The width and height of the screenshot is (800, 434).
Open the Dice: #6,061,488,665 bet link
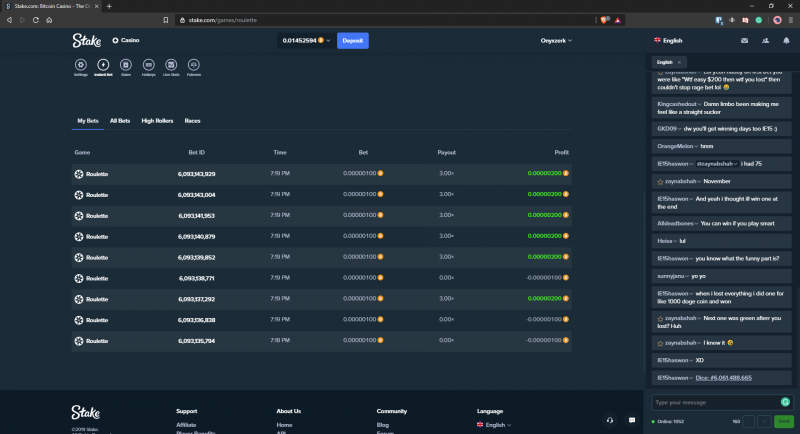coord(723,378)
